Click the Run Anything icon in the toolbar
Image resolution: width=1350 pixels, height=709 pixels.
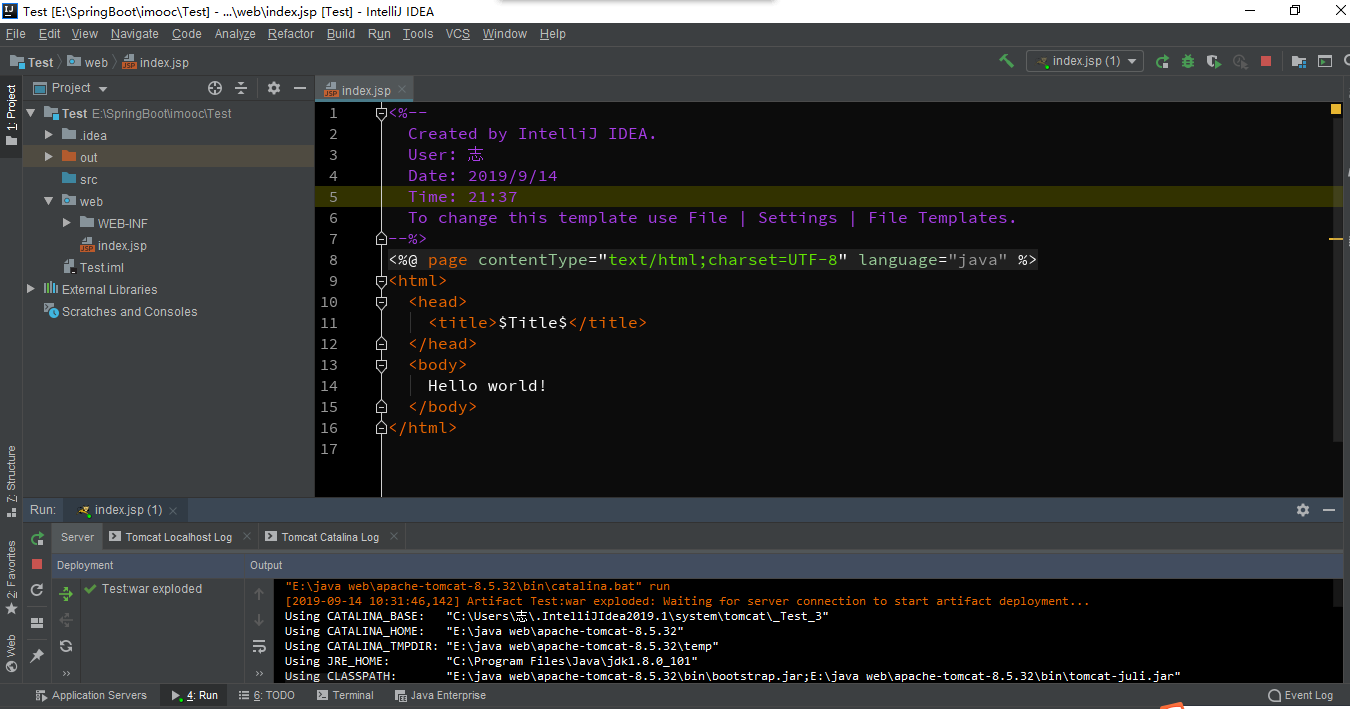[1325, 61]
